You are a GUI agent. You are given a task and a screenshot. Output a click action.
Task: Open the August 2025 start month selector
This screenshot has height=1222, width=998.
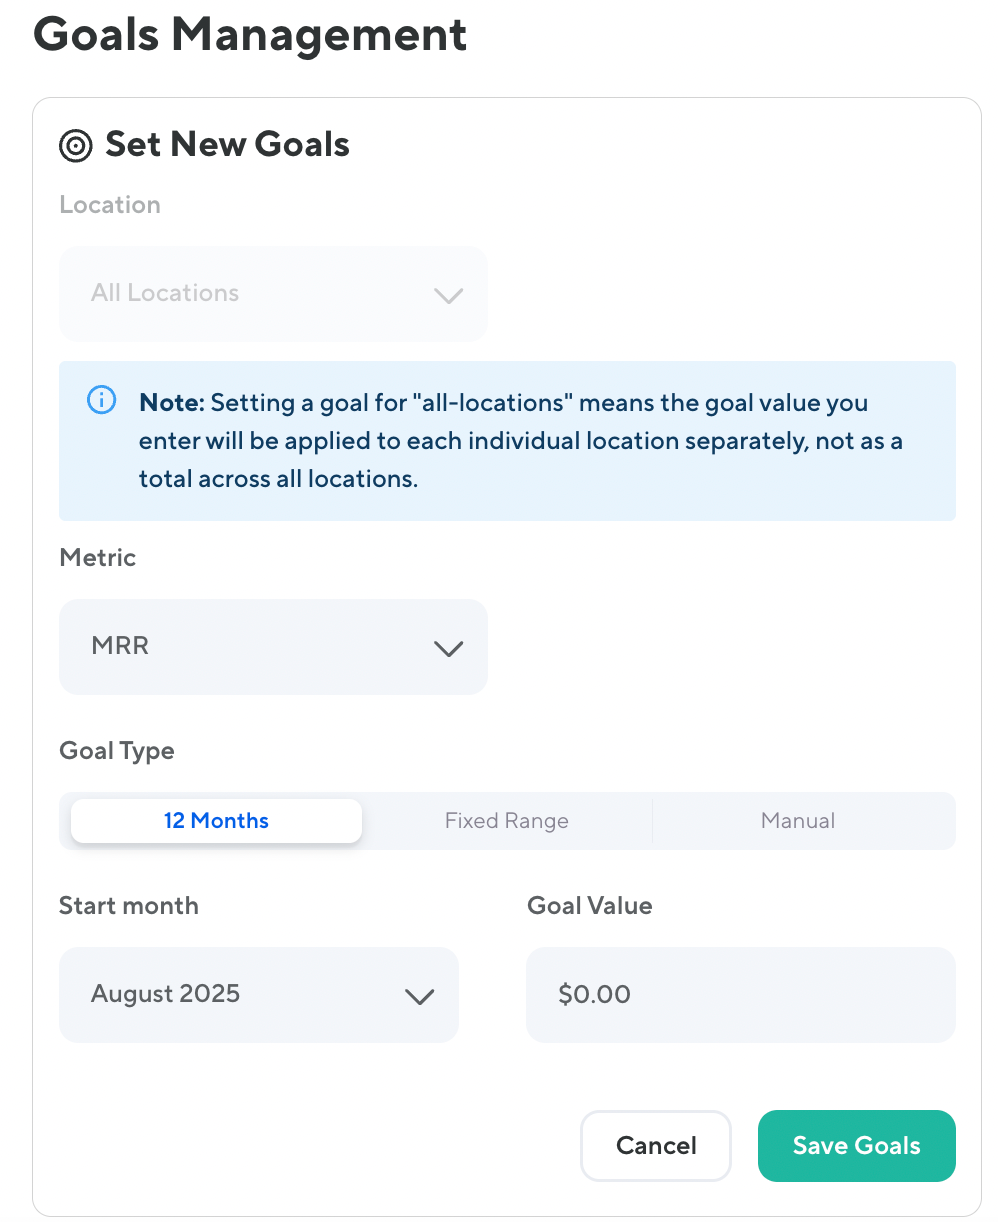[258, 995]
